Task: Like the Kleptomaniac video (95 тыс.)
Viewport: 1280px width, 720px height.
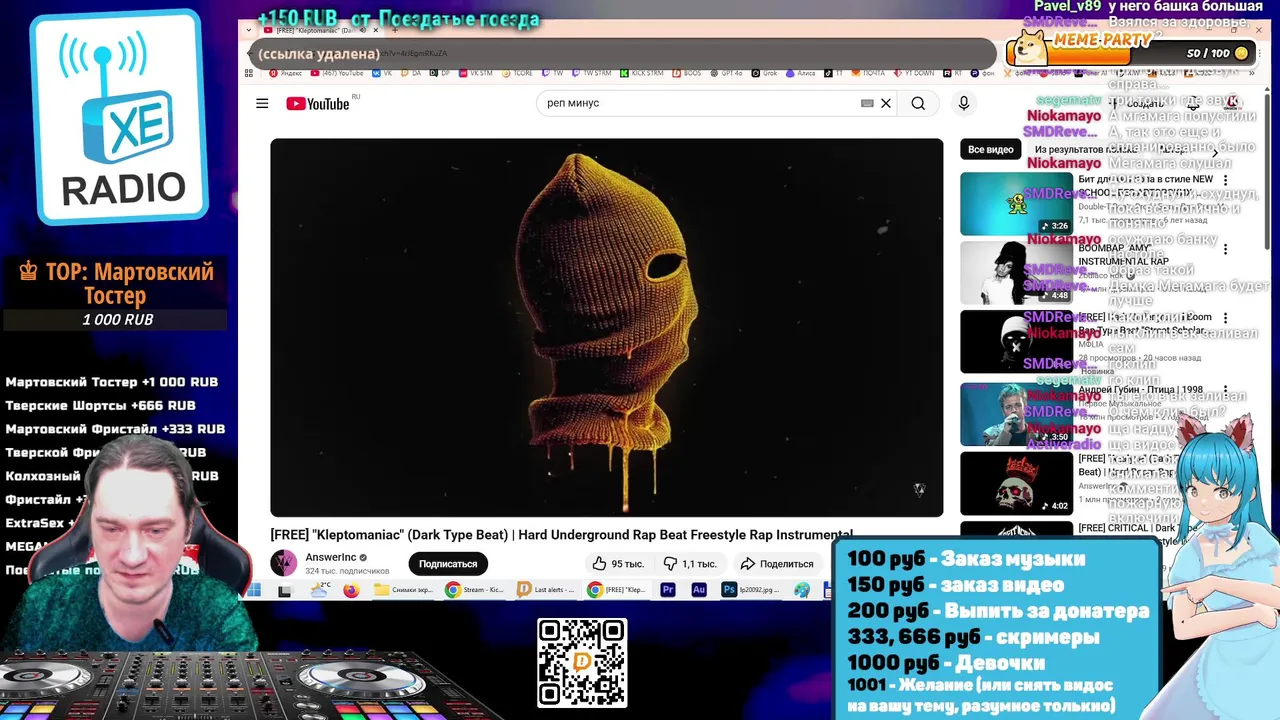Action: 618,563
